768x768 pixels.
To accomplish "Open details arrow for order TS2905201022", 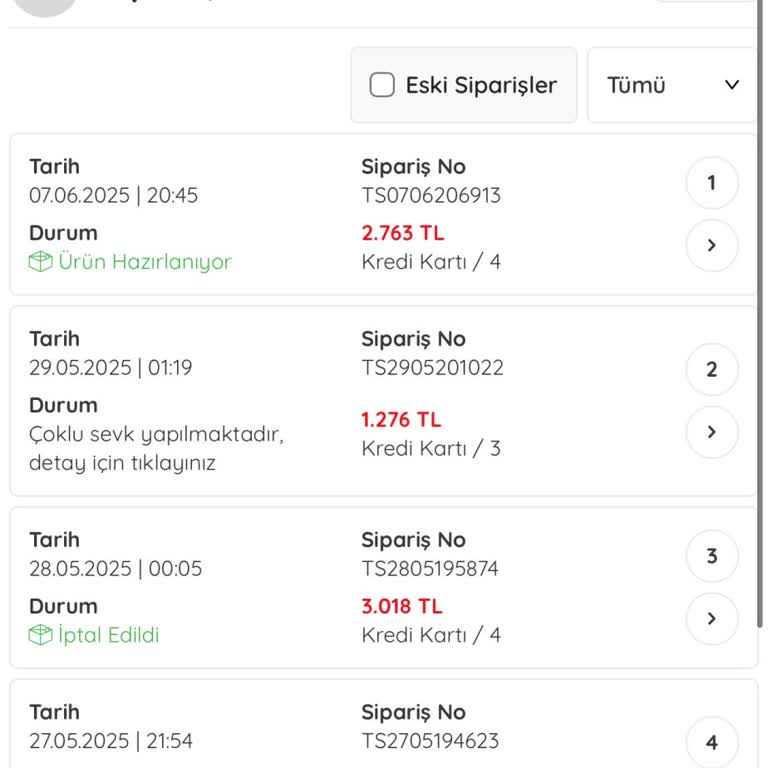I will (x=712, y=432).
